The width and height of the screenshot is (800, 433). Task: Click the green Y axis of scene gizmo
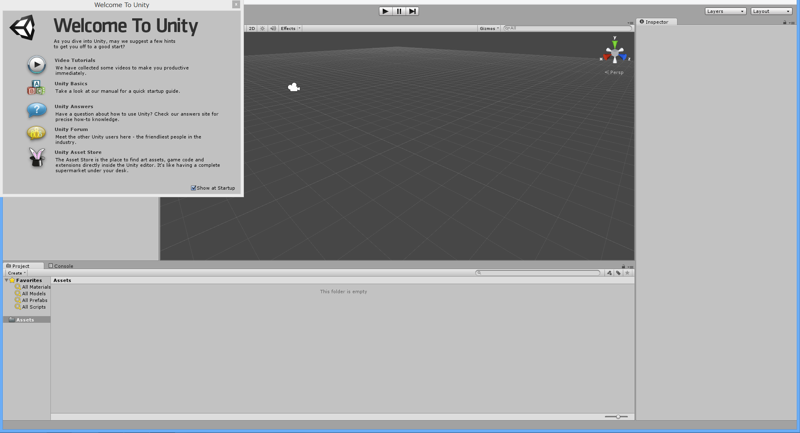click(x=615, y=42)
